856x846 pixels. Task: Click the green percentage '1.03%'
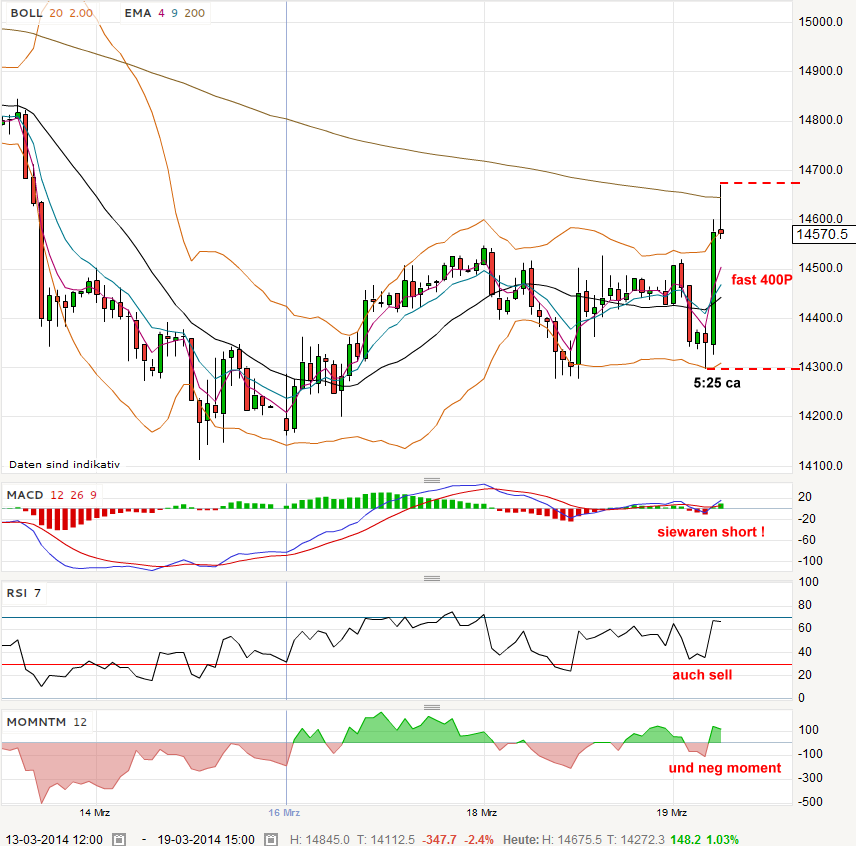tap(722, 839)
